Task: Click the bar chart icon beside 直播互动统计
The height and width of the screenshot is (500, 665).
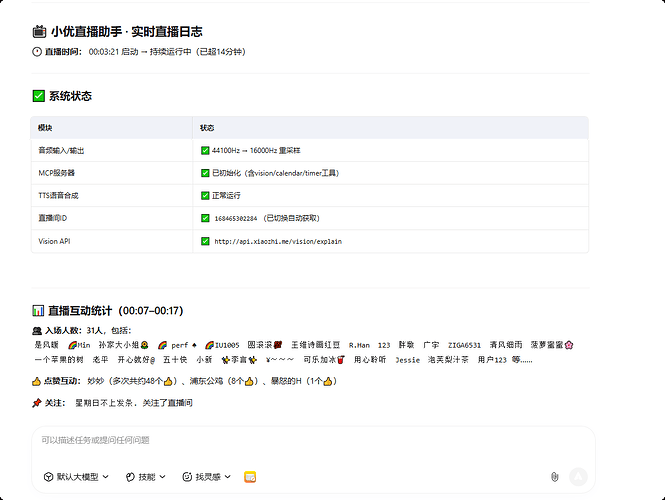Action: tap(38, 311)
